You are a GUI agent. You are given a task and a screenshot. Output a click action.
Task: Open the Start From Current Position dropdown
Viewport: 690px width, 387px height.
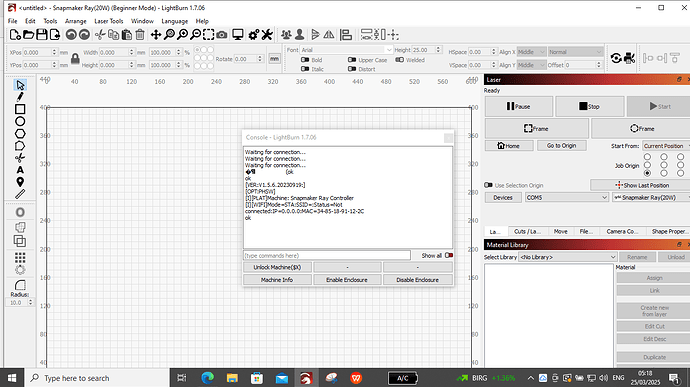[x=666, y=146]
